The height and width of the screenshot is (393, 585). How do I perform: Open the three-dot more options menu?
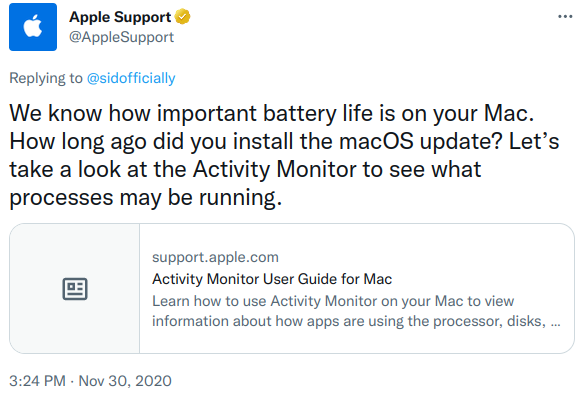pyautogui.click(x=565, y=16)
